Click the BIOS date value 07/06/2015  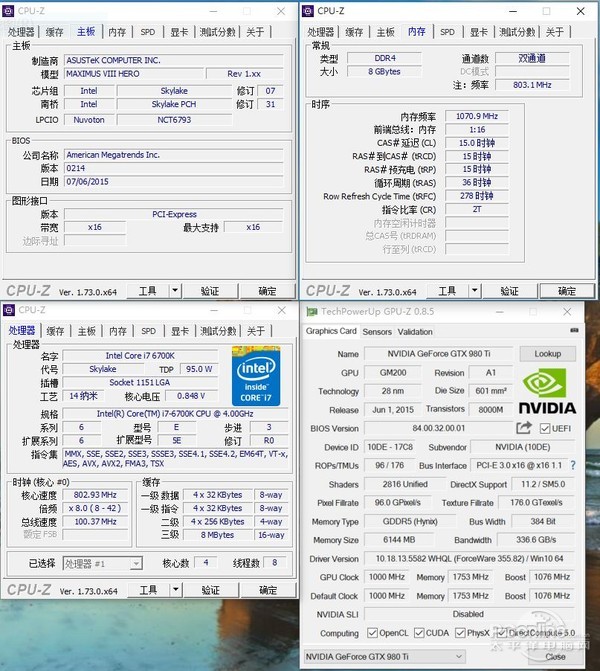(174, 181)
